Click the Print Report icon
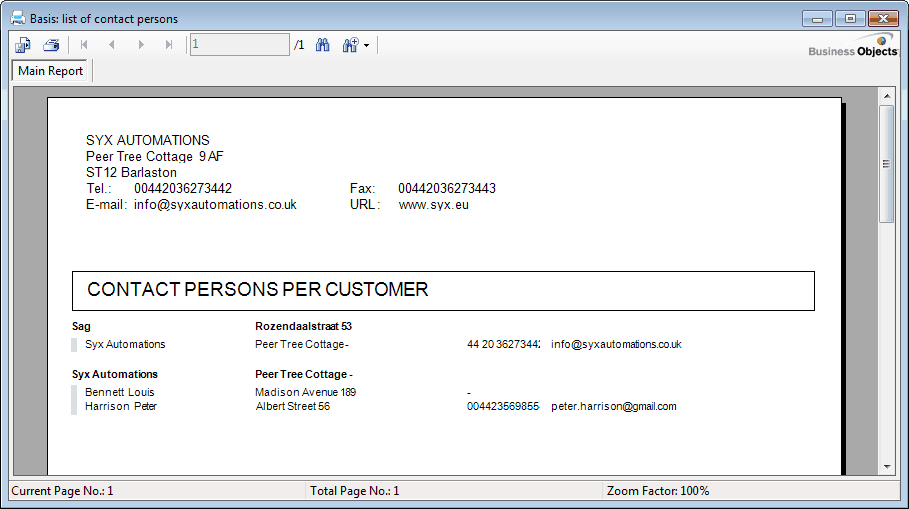Screen dimensions: 909x509 [51, 45]
